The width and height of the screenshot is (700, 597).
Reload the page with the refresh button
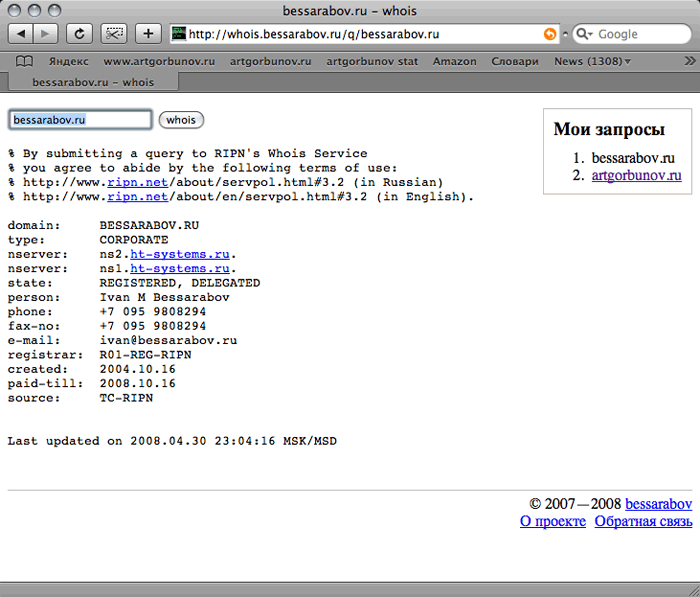tap(80, 34)
